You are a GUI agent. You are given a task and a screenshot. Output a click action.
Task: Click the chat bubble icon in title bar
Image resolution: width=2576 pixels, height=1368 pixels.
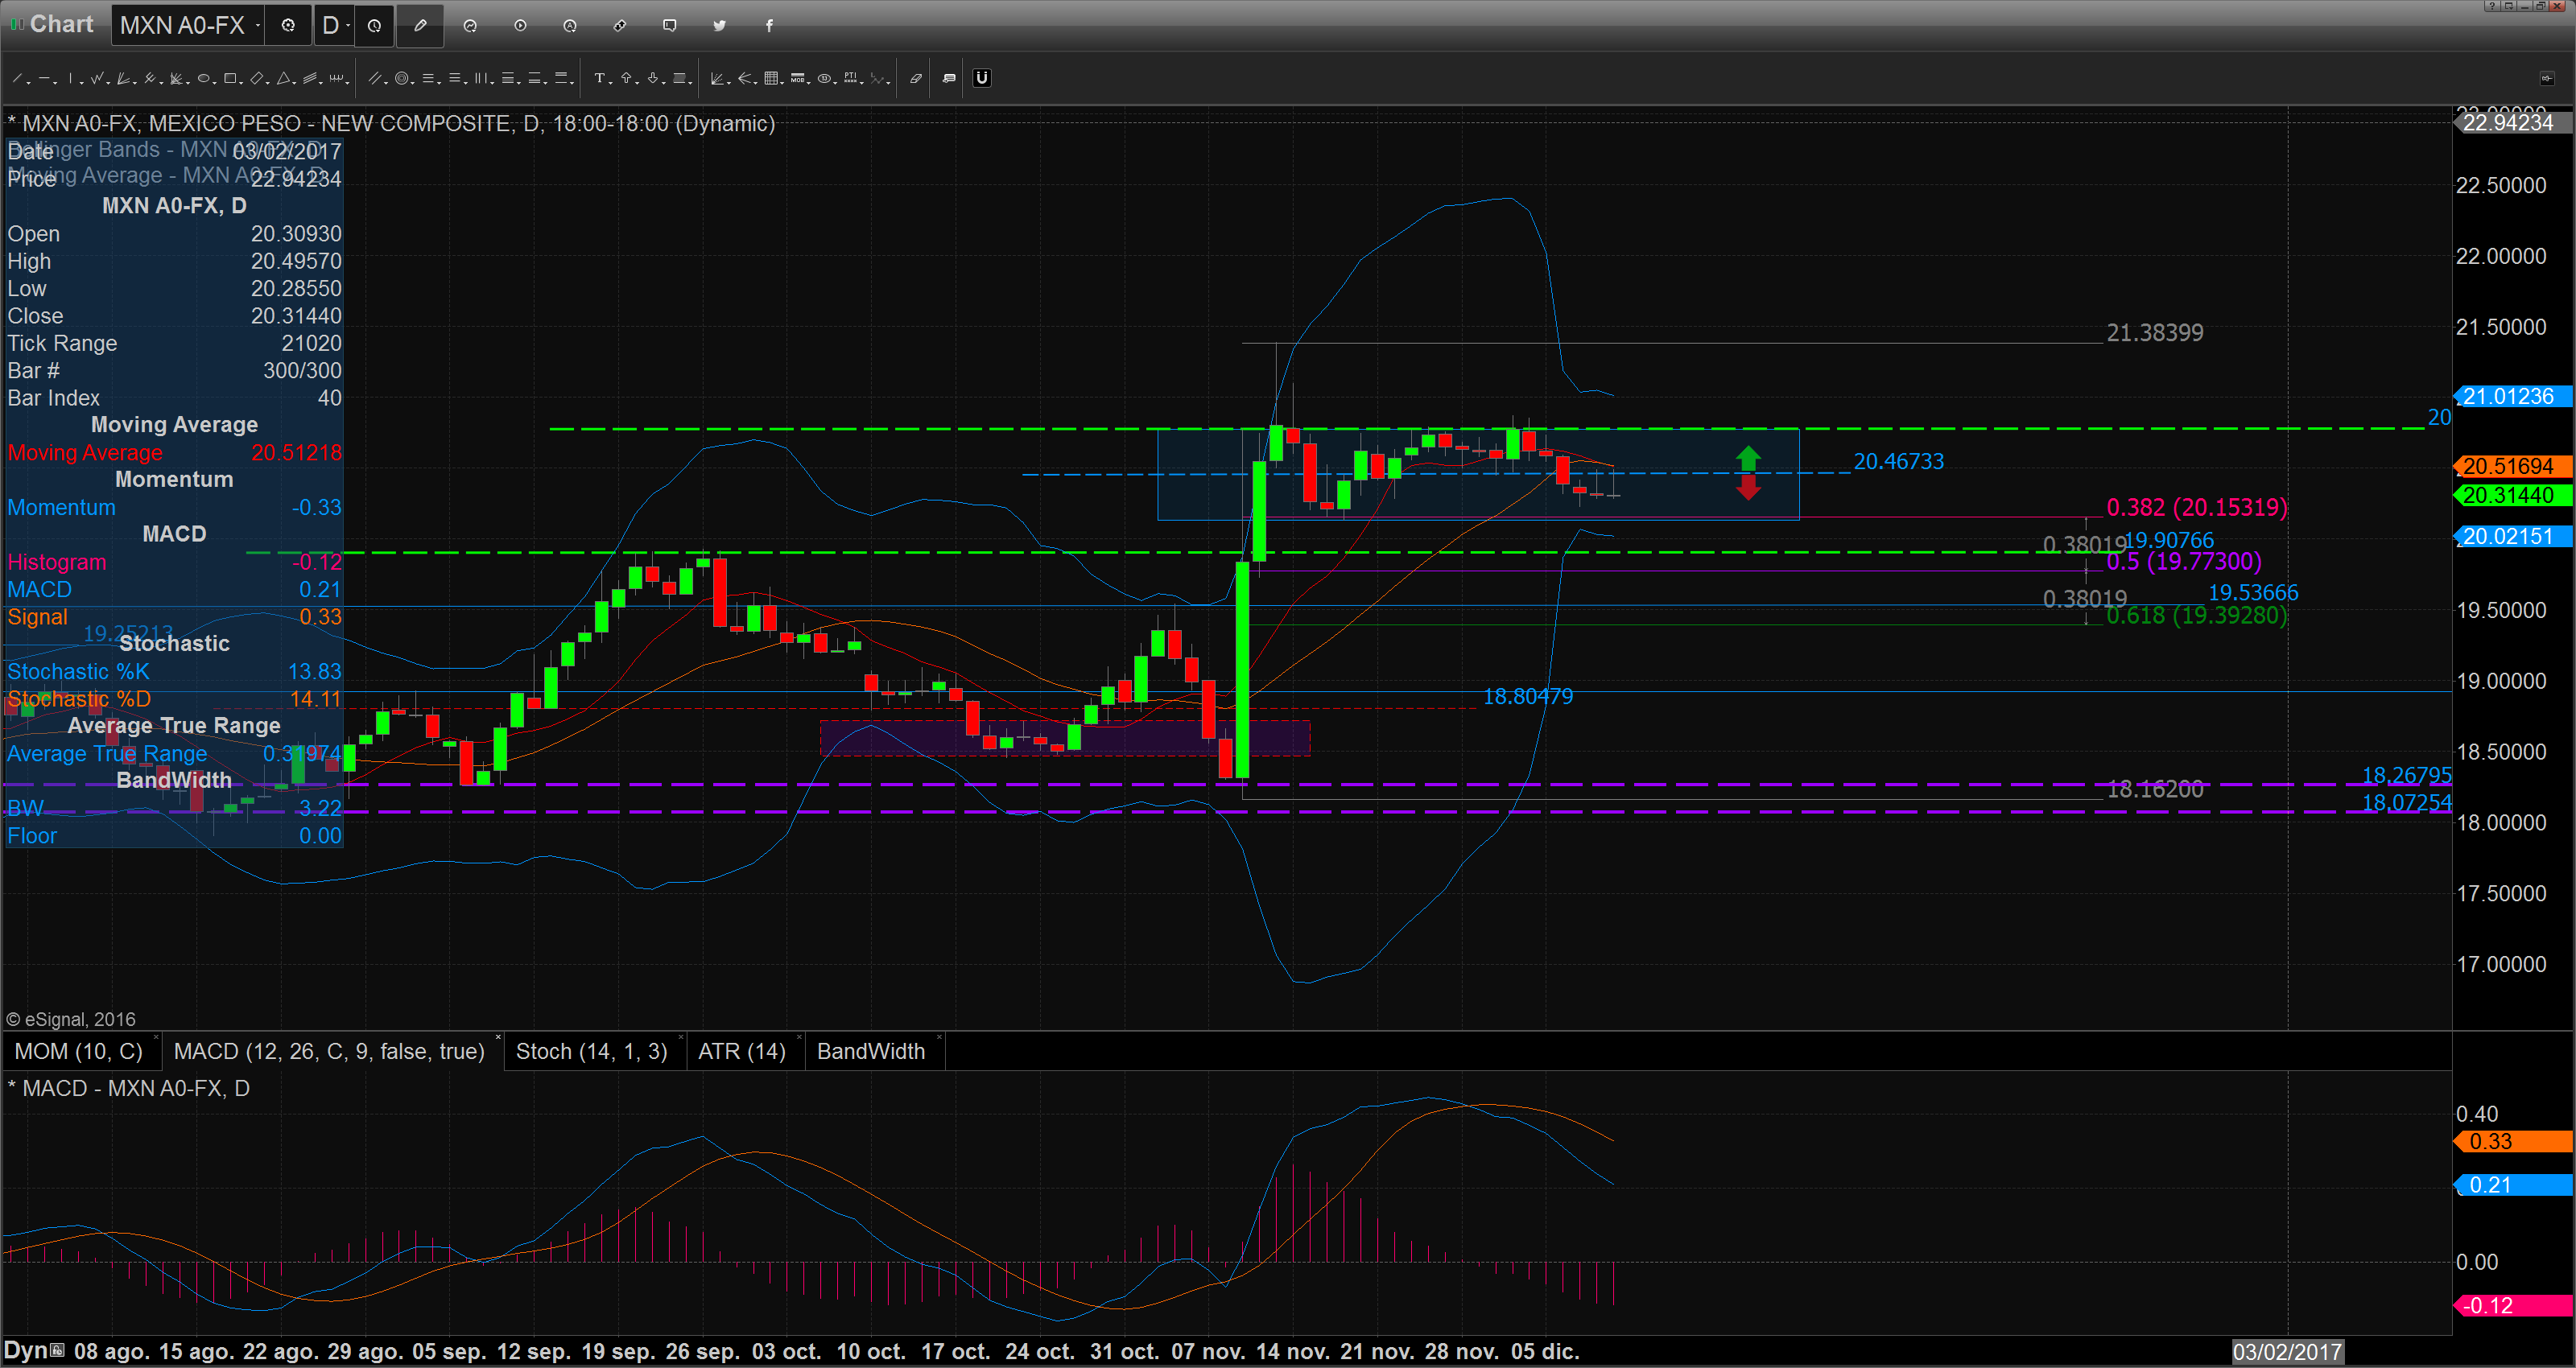[670, 25]
